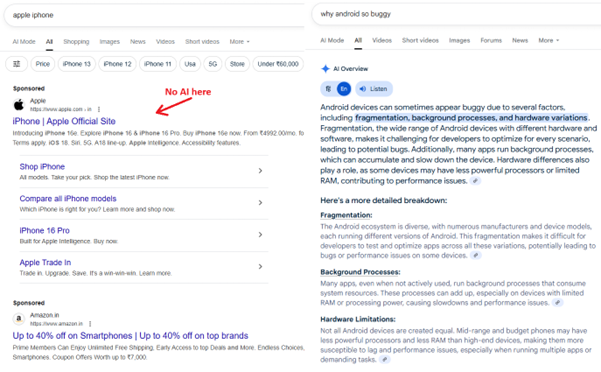
Task: Select the Store filter chip
Action: [237, 64]
